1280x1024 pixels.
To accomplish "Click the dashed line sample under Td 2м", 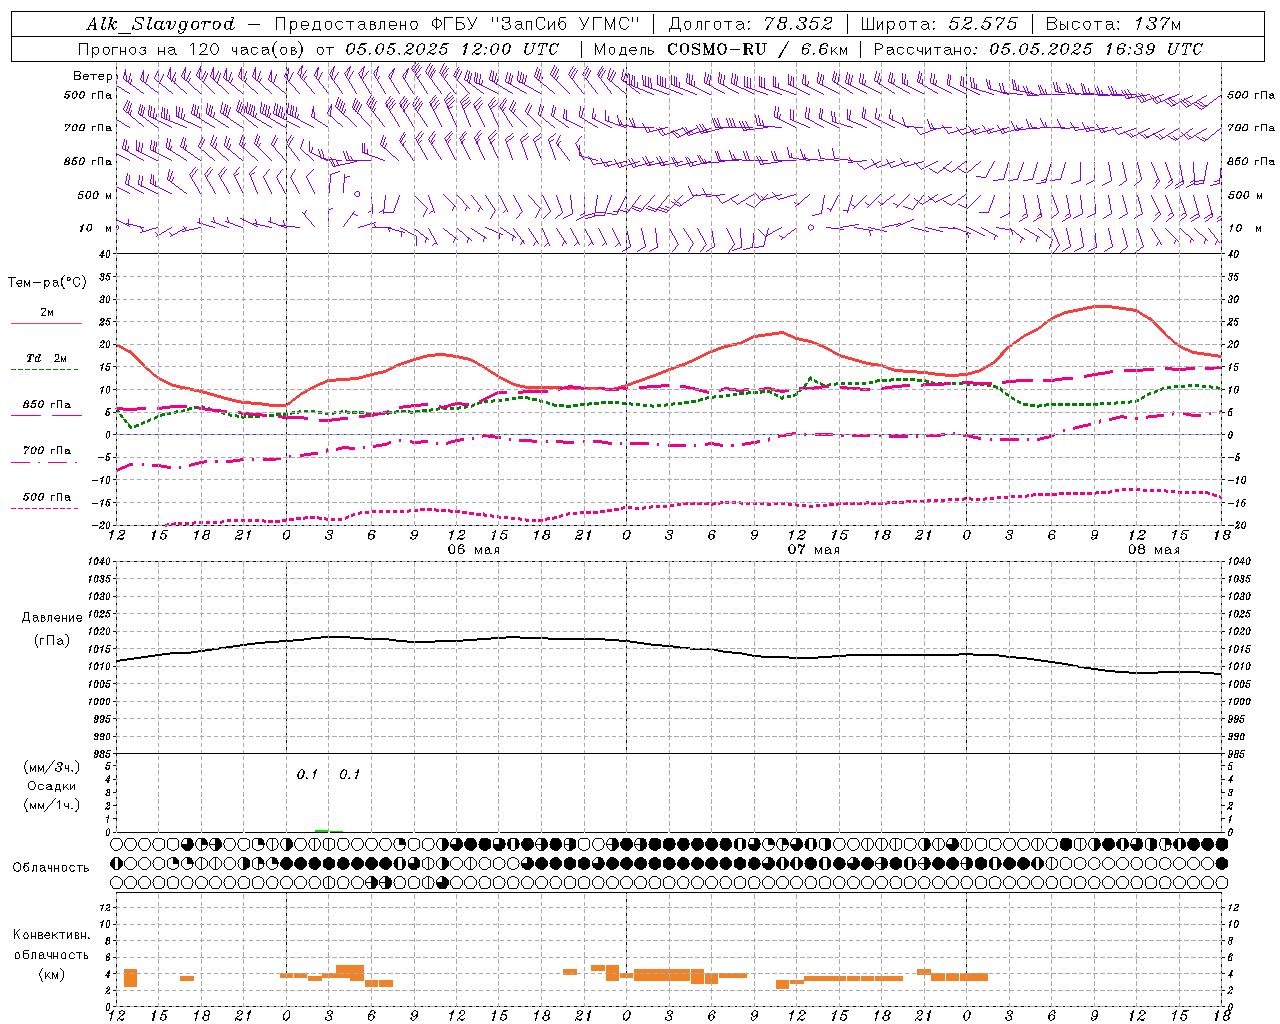I will 44,370.
